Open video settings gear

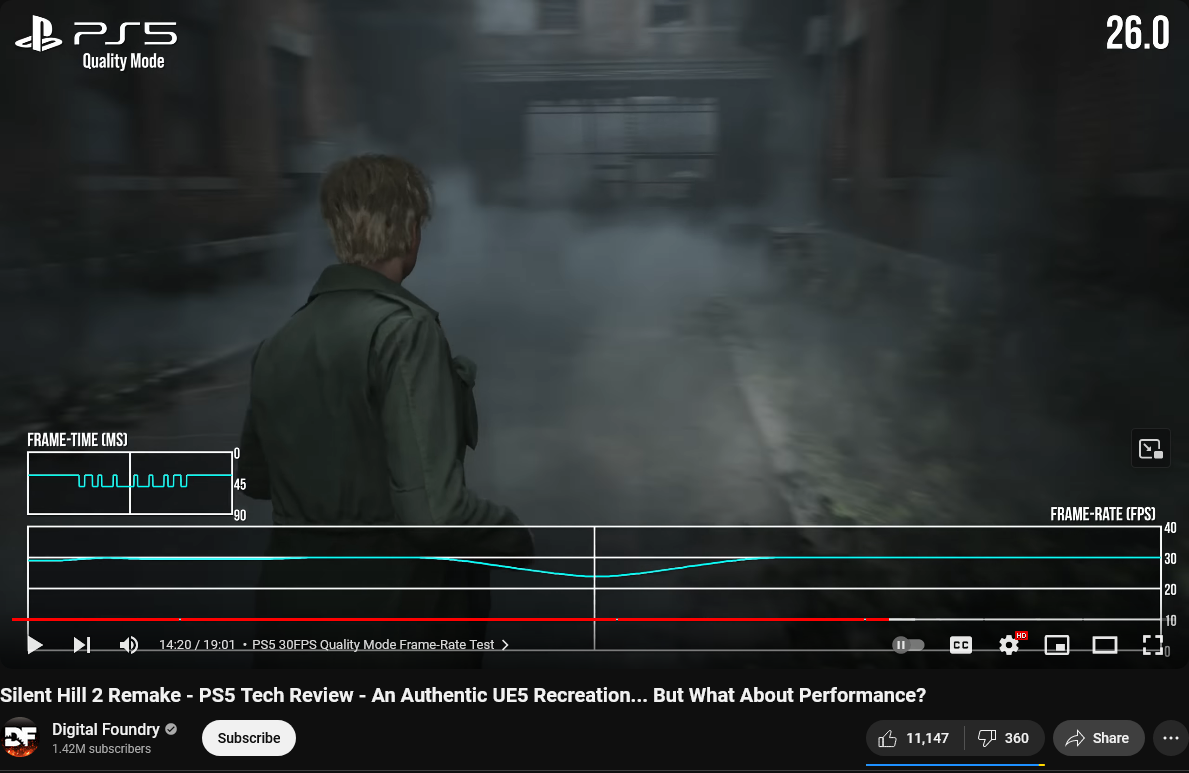tap(1009, 645)
